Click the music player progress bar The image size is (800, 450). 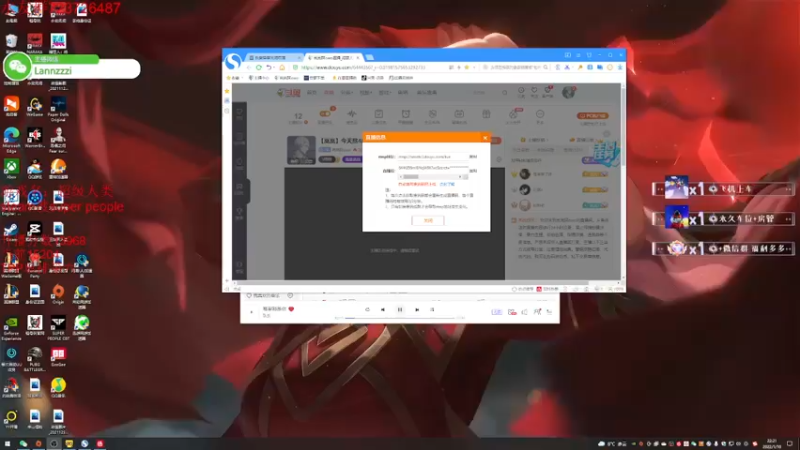(x=399, y=318)
